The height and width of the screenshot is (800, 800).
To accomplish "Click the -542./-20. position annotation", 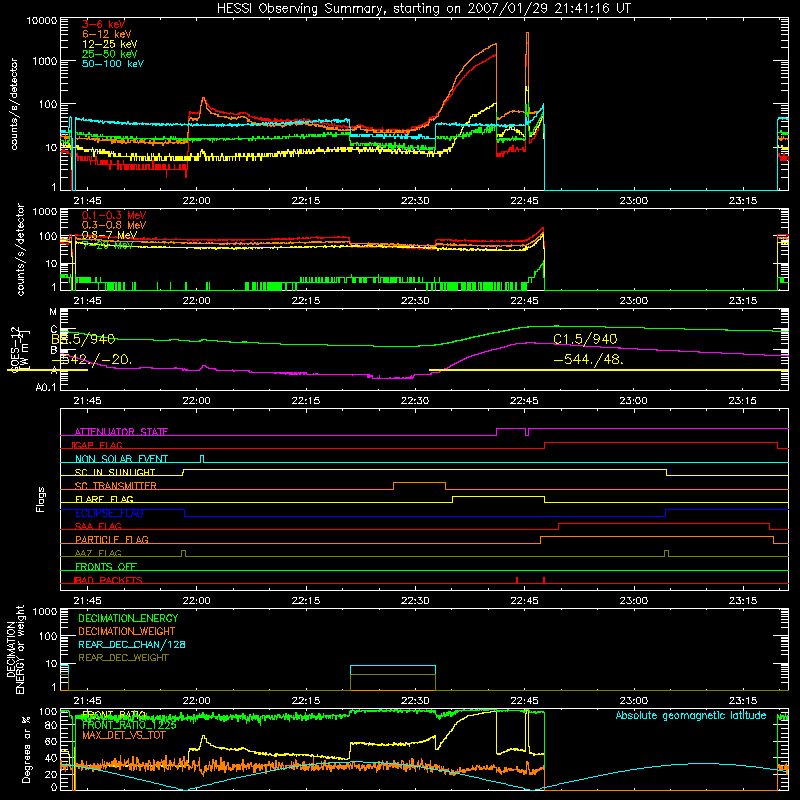I will coord(92,359).
